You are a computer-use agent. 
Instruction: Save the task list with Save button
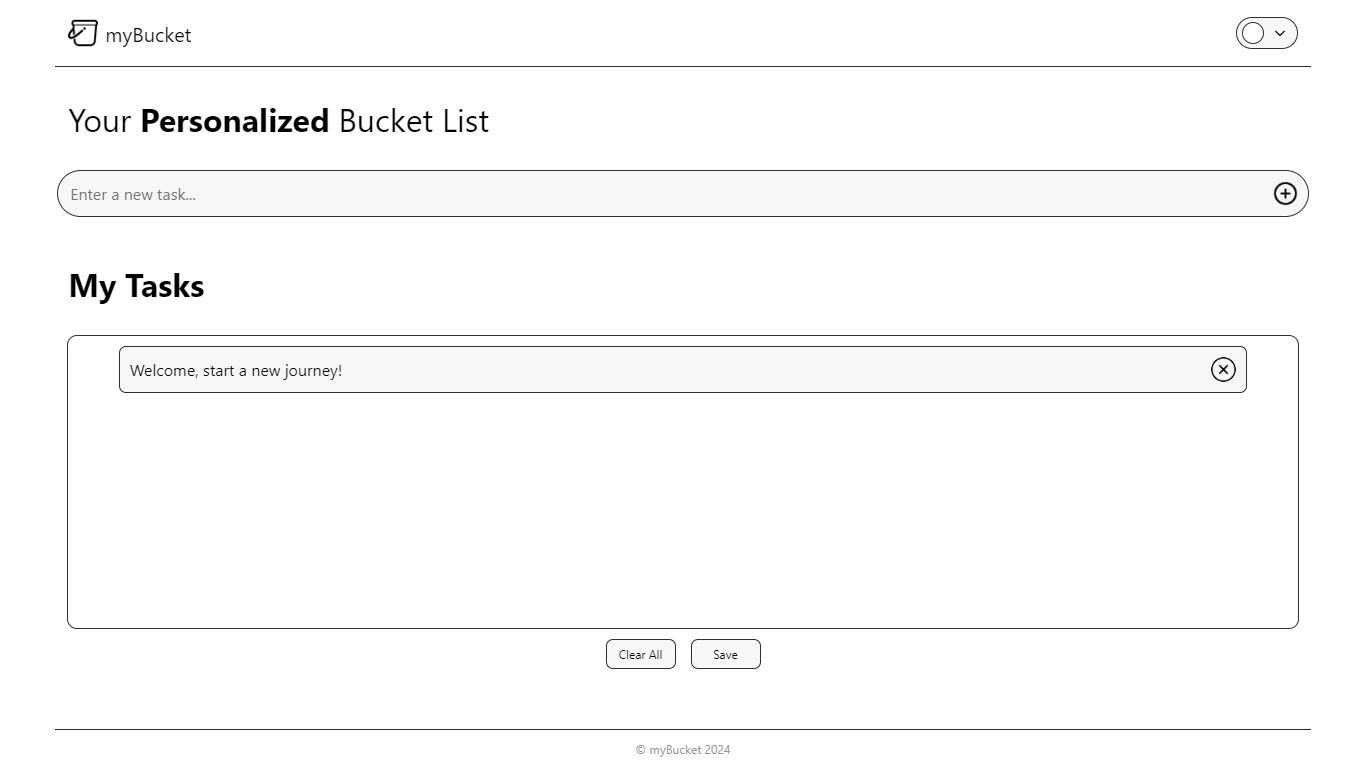726,655
